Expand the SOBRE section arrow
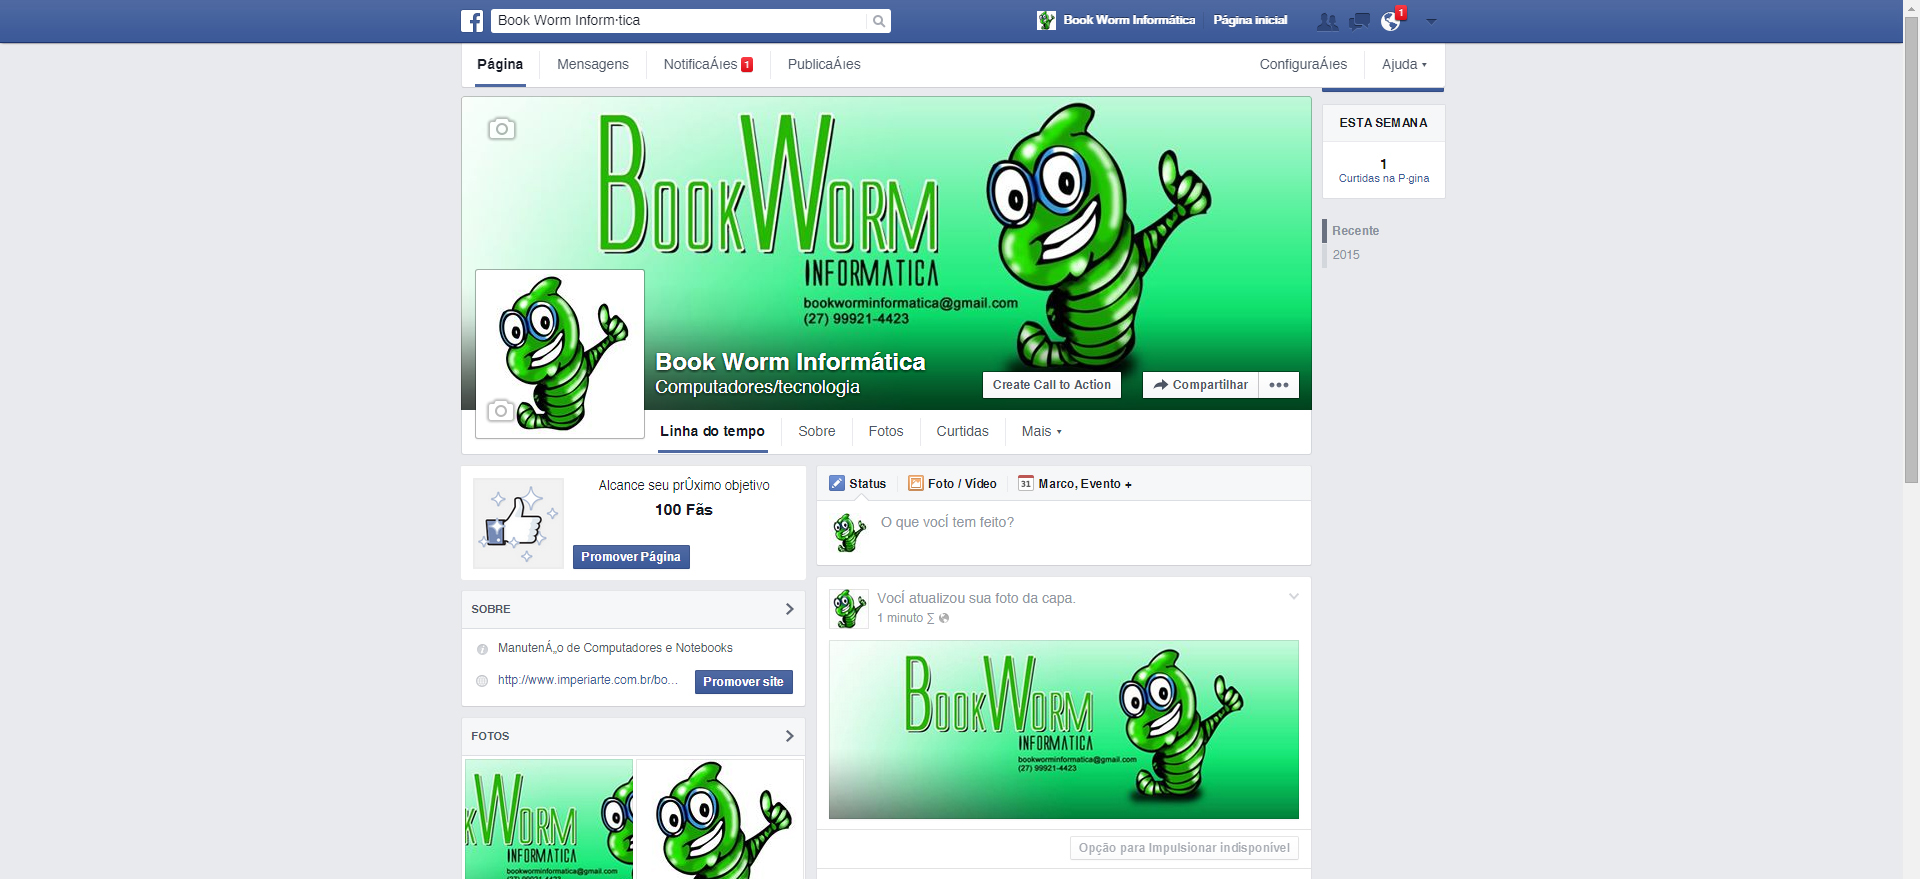The height and width of the screenshot is (879, 1920). 789,609
